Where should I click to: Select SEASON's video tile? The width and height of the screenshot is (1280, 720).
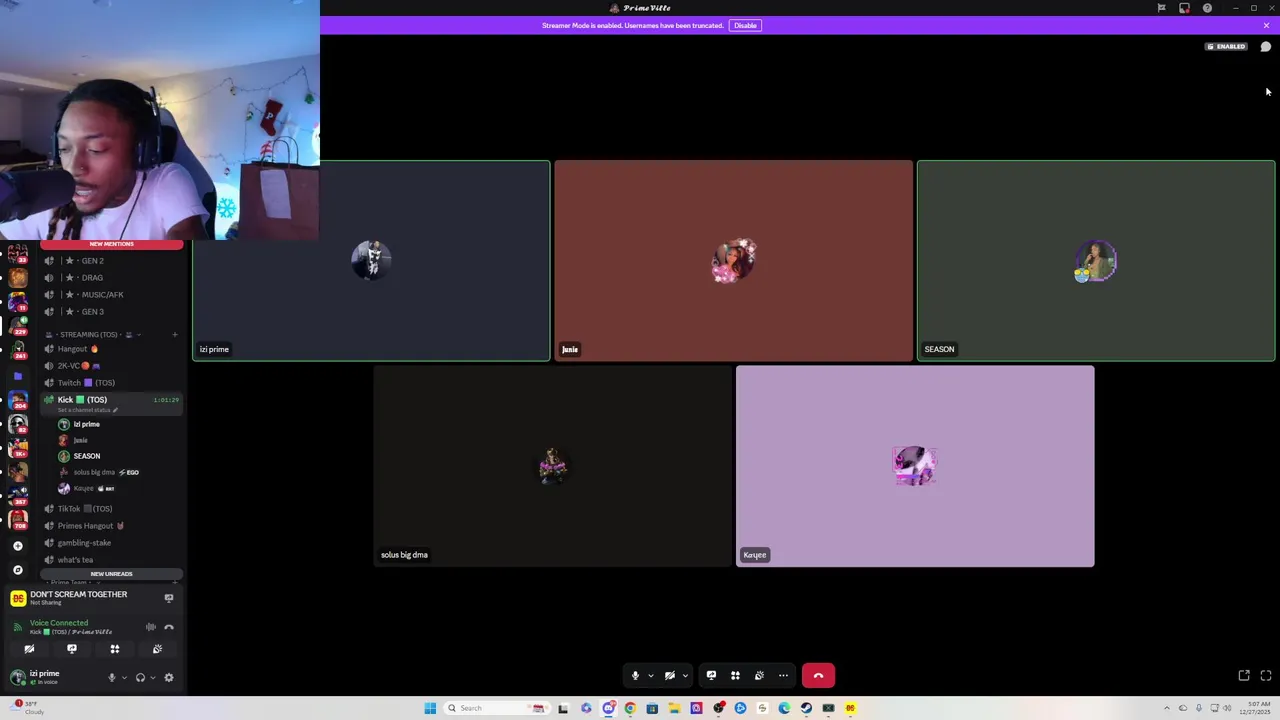(x=1096, y=261)
